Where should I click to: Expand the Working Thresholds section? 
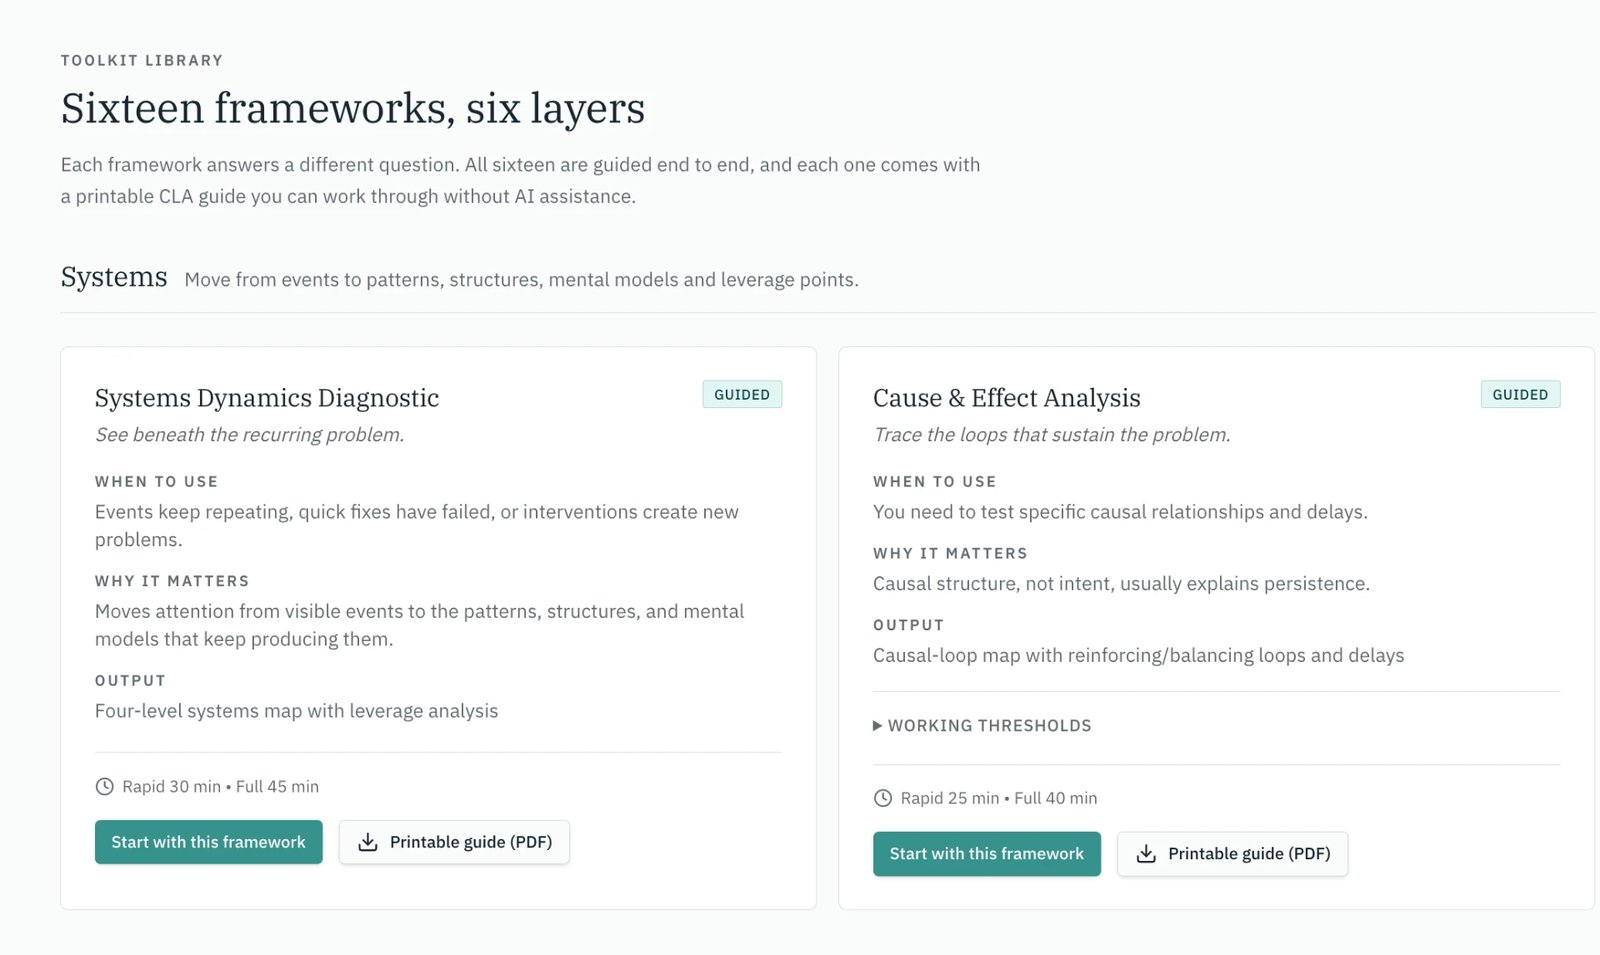pos(982,726)
